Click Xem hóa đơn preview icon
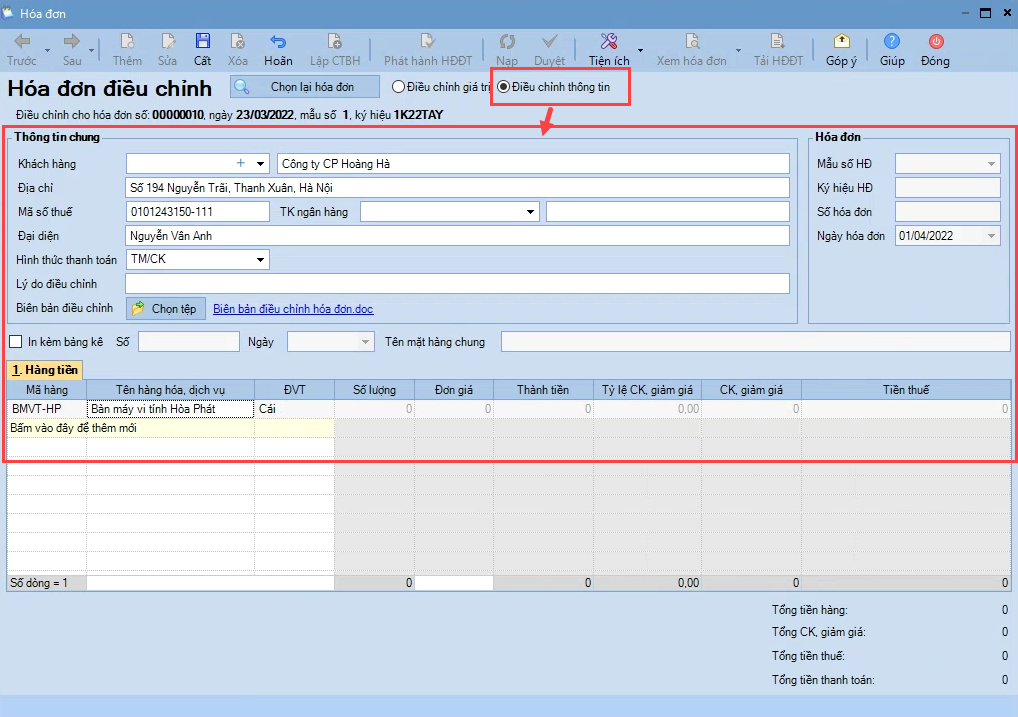 pos(691,50)
